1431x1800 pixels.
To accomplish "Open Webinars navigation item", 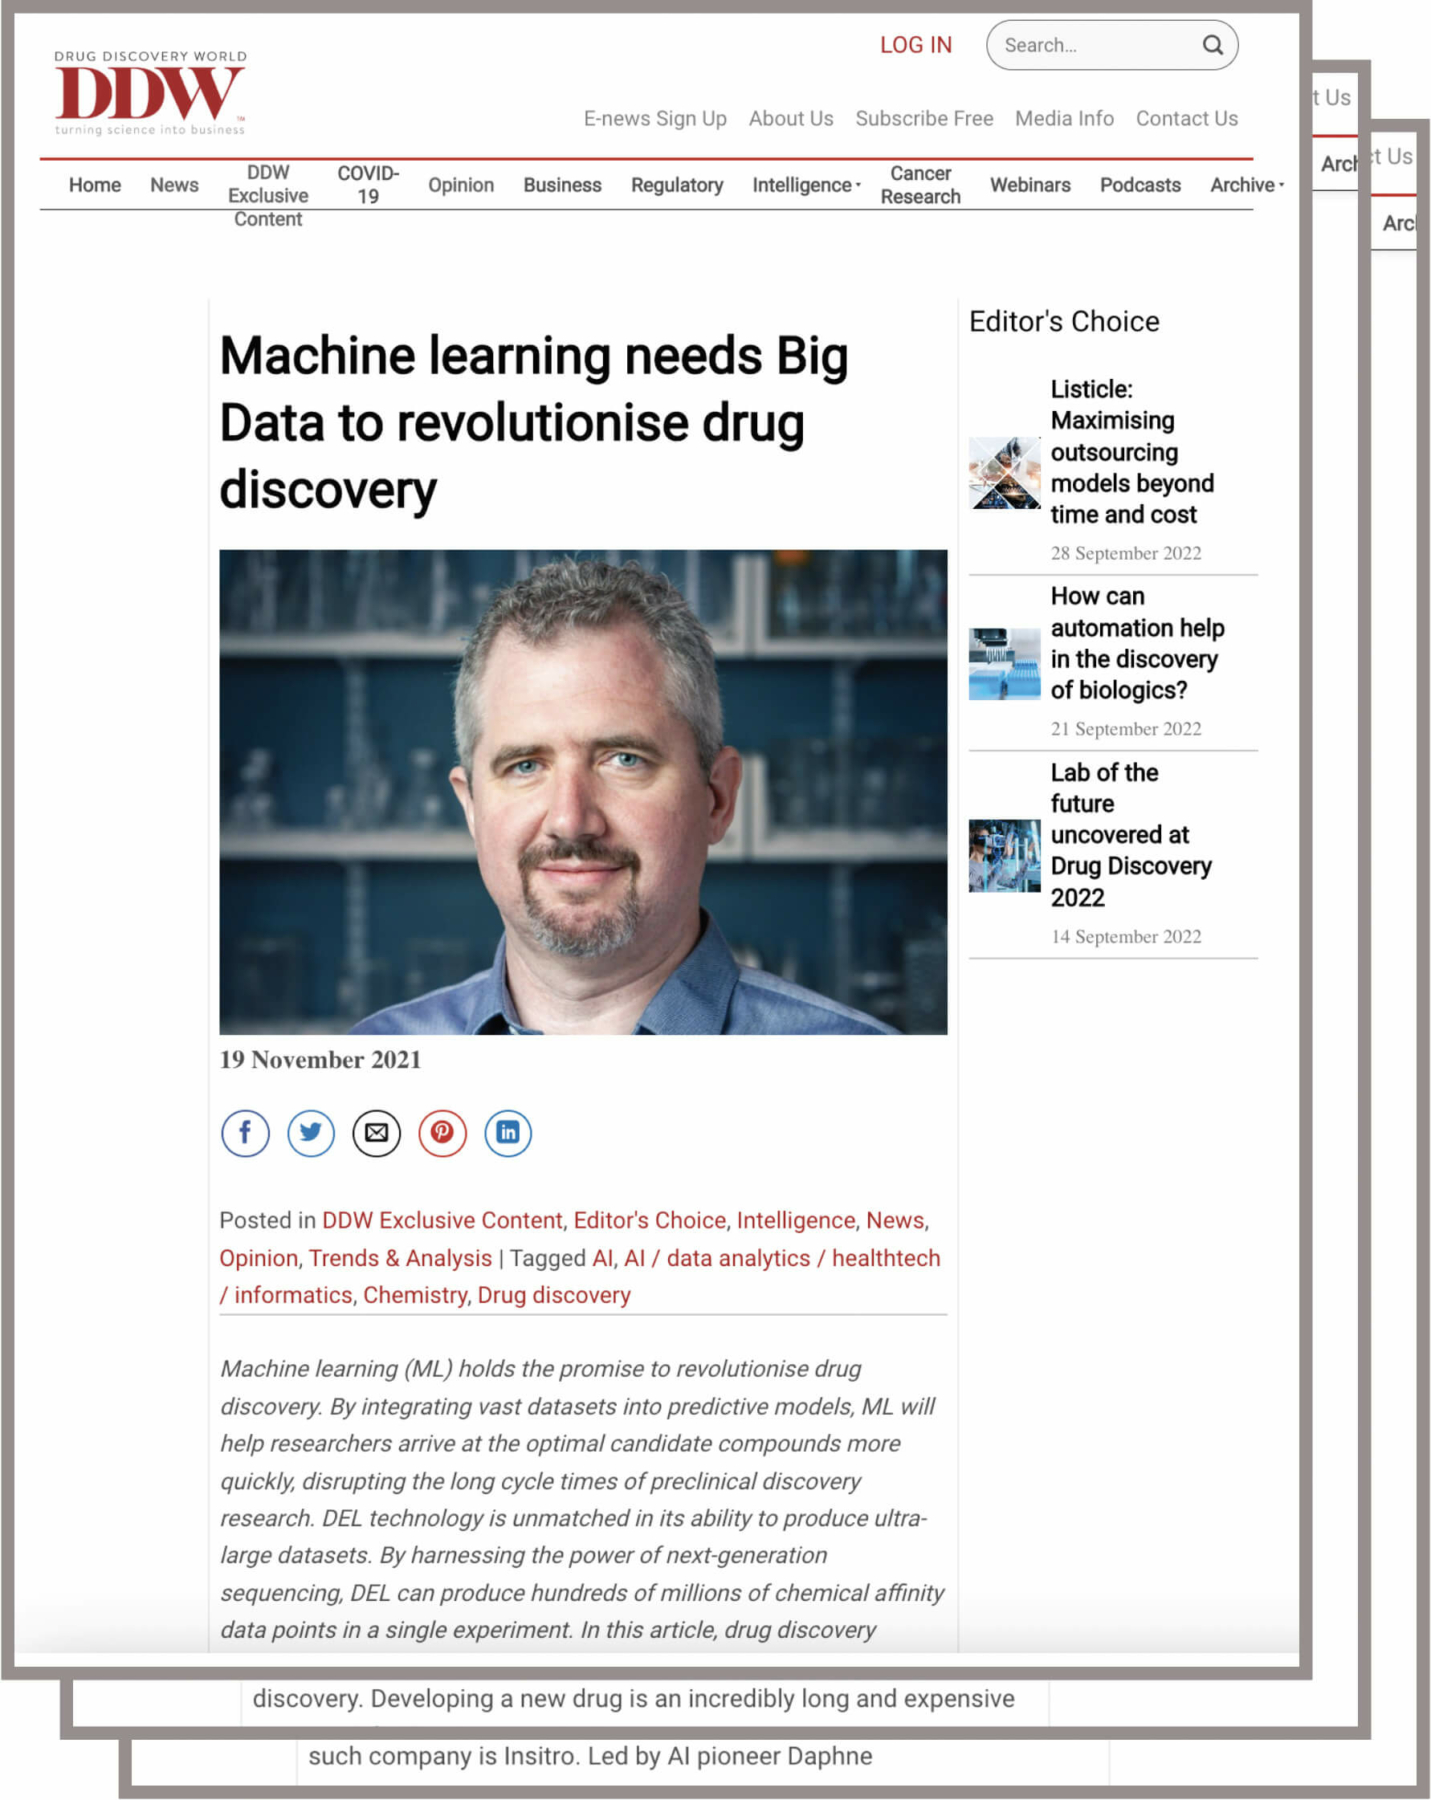I will [1030, 185].
